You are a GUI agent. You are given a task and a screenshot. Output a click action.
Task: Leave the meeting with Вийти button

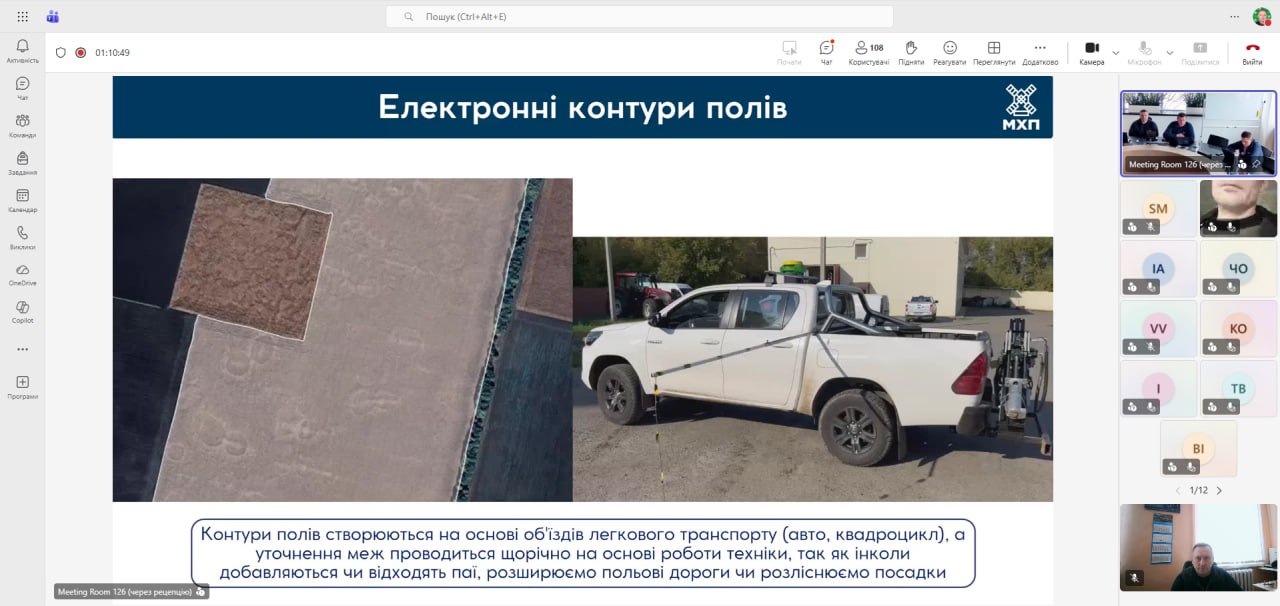1252,52
